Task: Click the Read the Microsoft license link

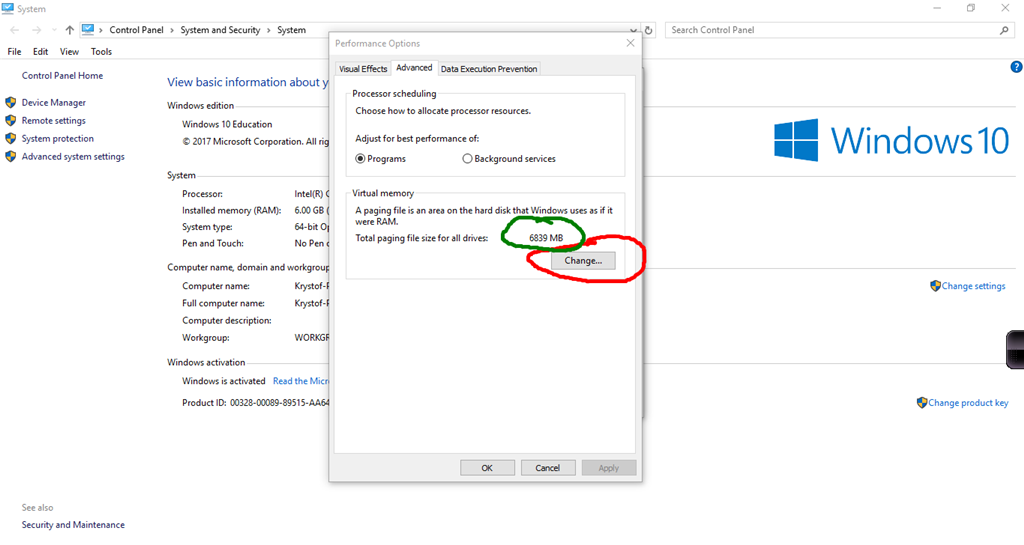Action: point(300,381)
